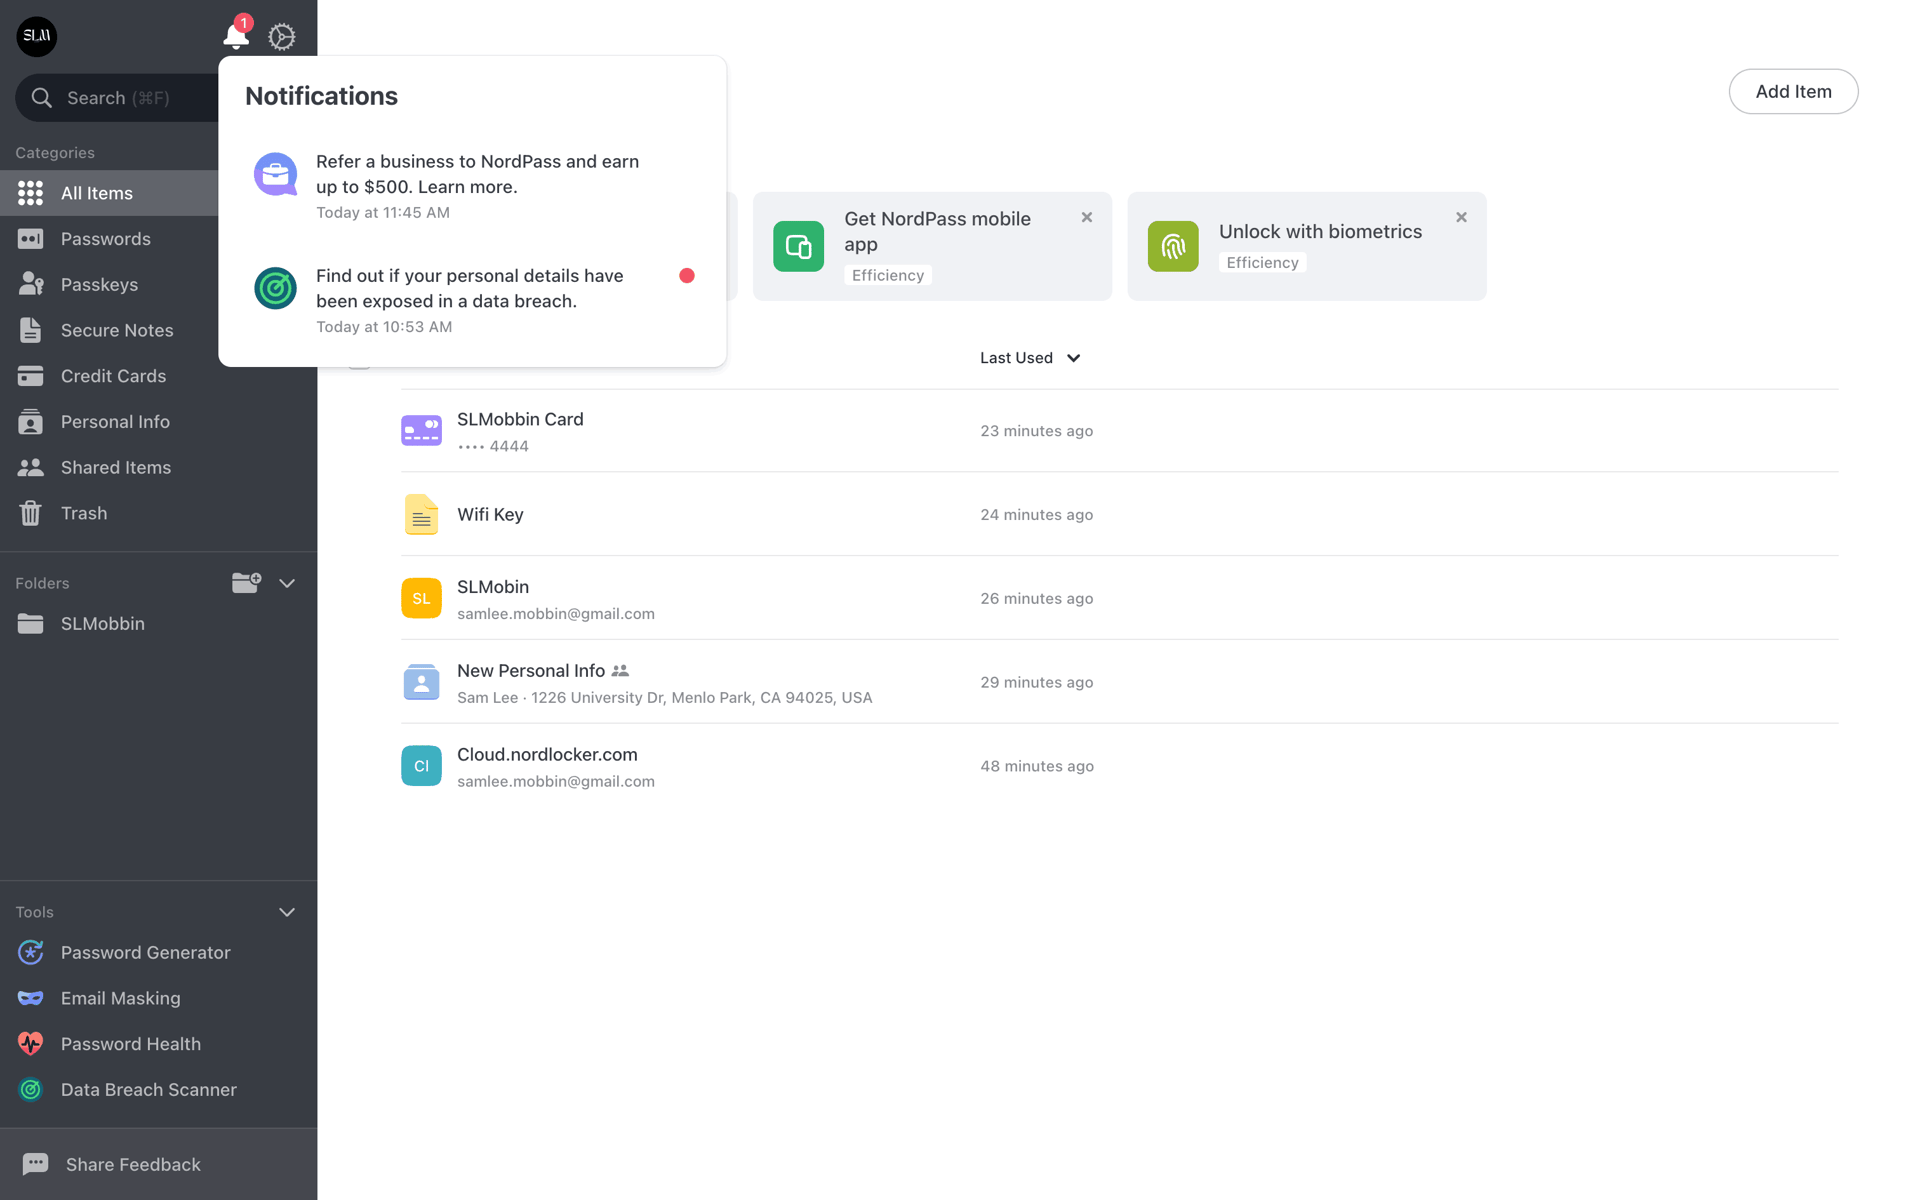Dismiss the Get NordPass mobile app card
Image resolution: width=1920 pixels, height=1200 pixels.
coord(1087,217)
